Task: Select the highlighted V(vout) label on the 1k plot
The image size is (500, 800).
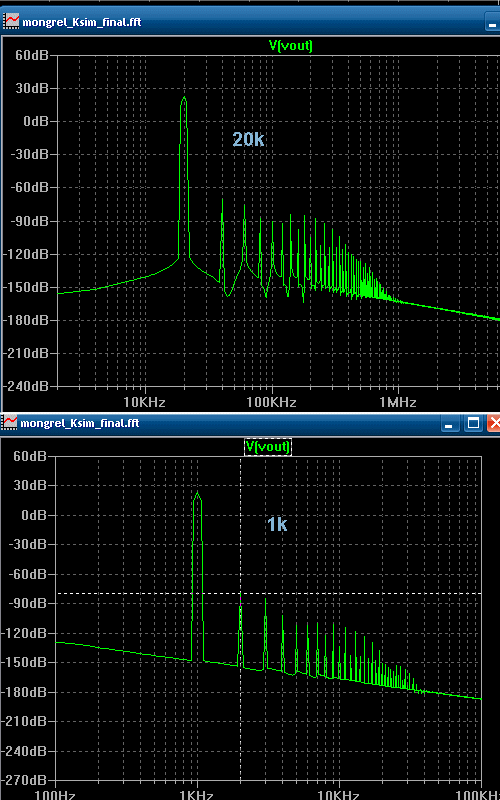Action: click(x=268, y=447)
